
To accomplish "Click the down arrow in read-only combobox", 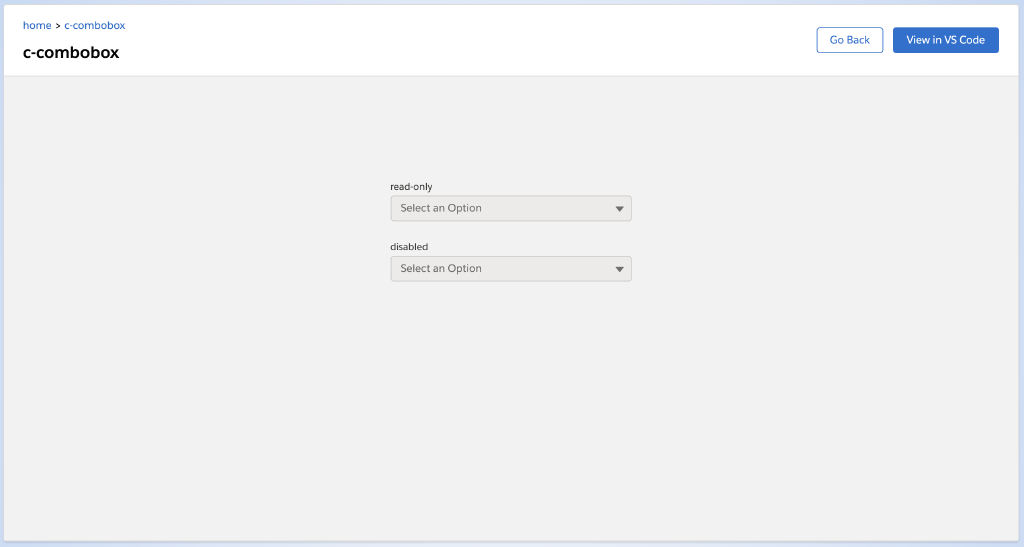I will coord(619,209).
